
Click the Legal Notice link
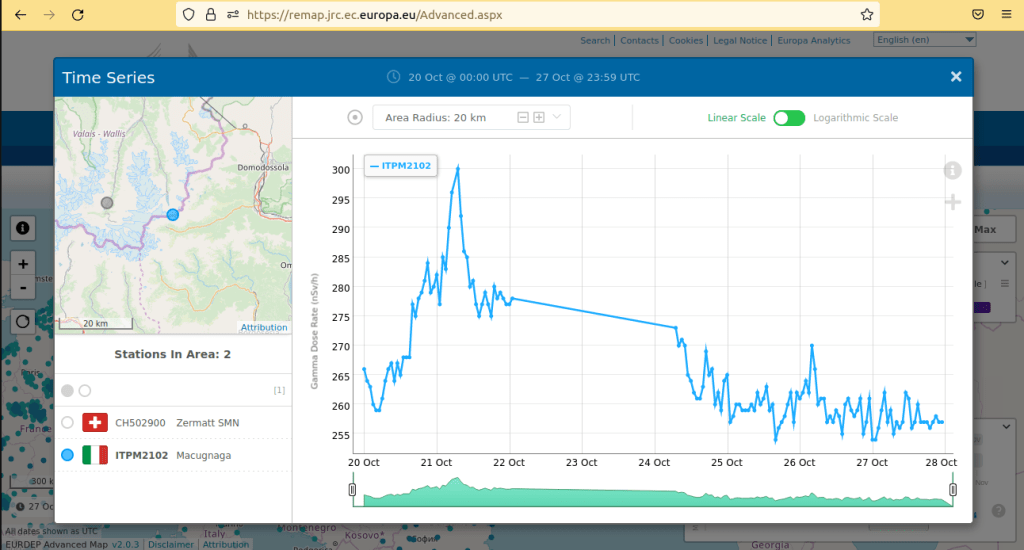coord(740,41)
